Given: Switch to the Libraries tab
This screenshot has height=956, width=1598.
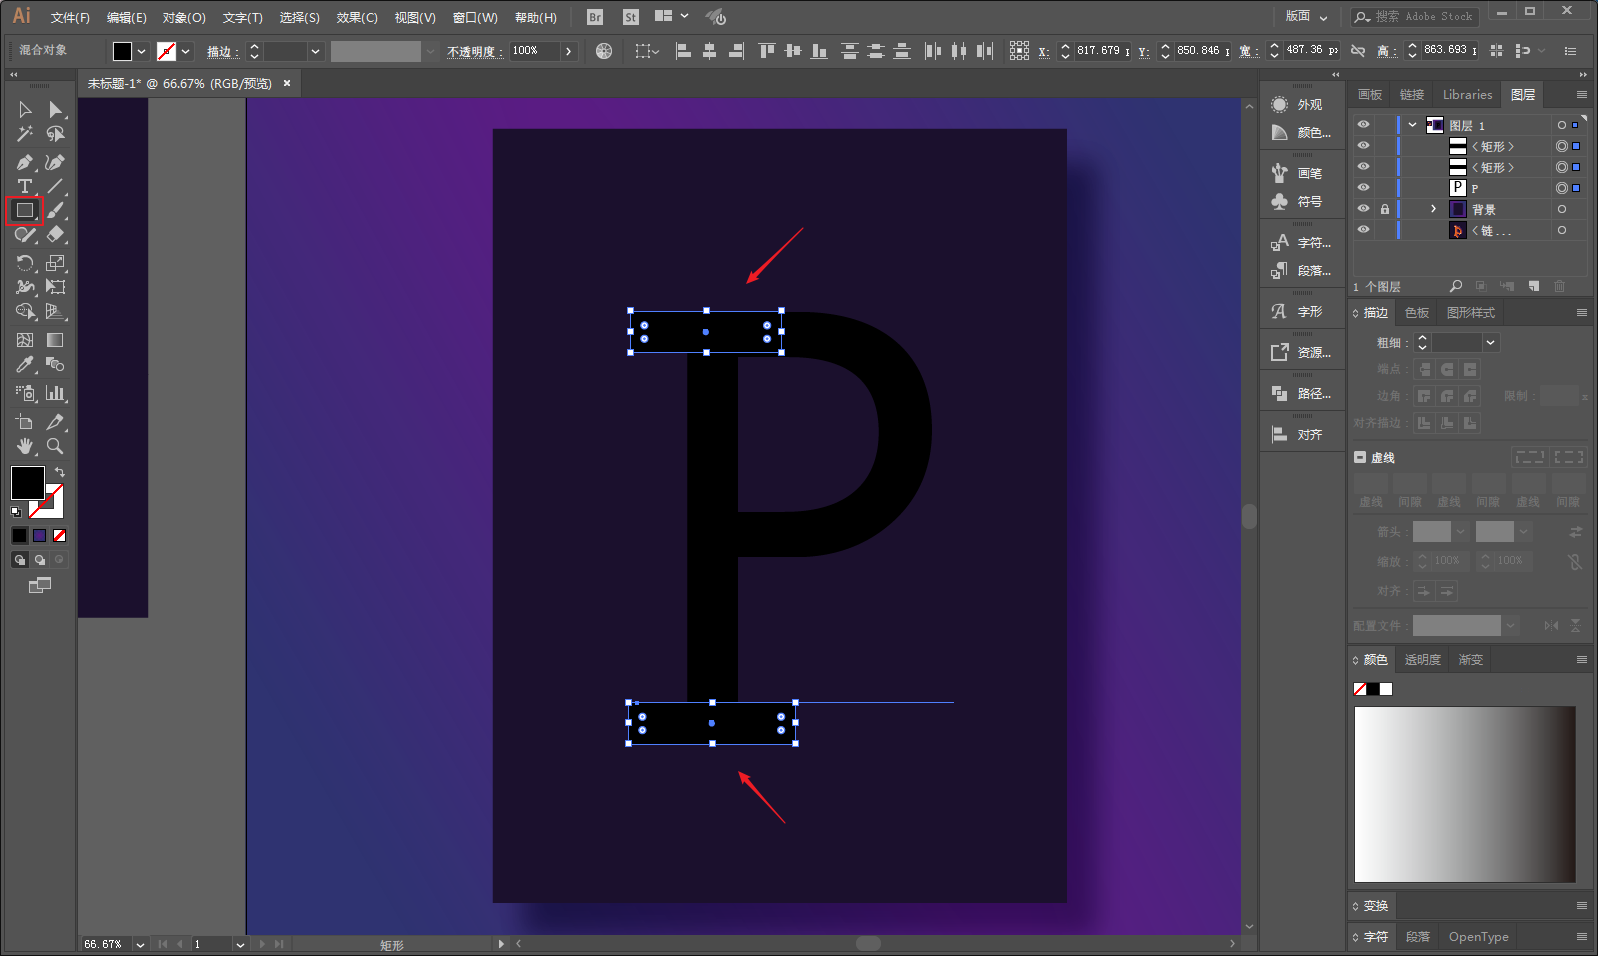Looking at the screenshot, I should (1467, 95).
